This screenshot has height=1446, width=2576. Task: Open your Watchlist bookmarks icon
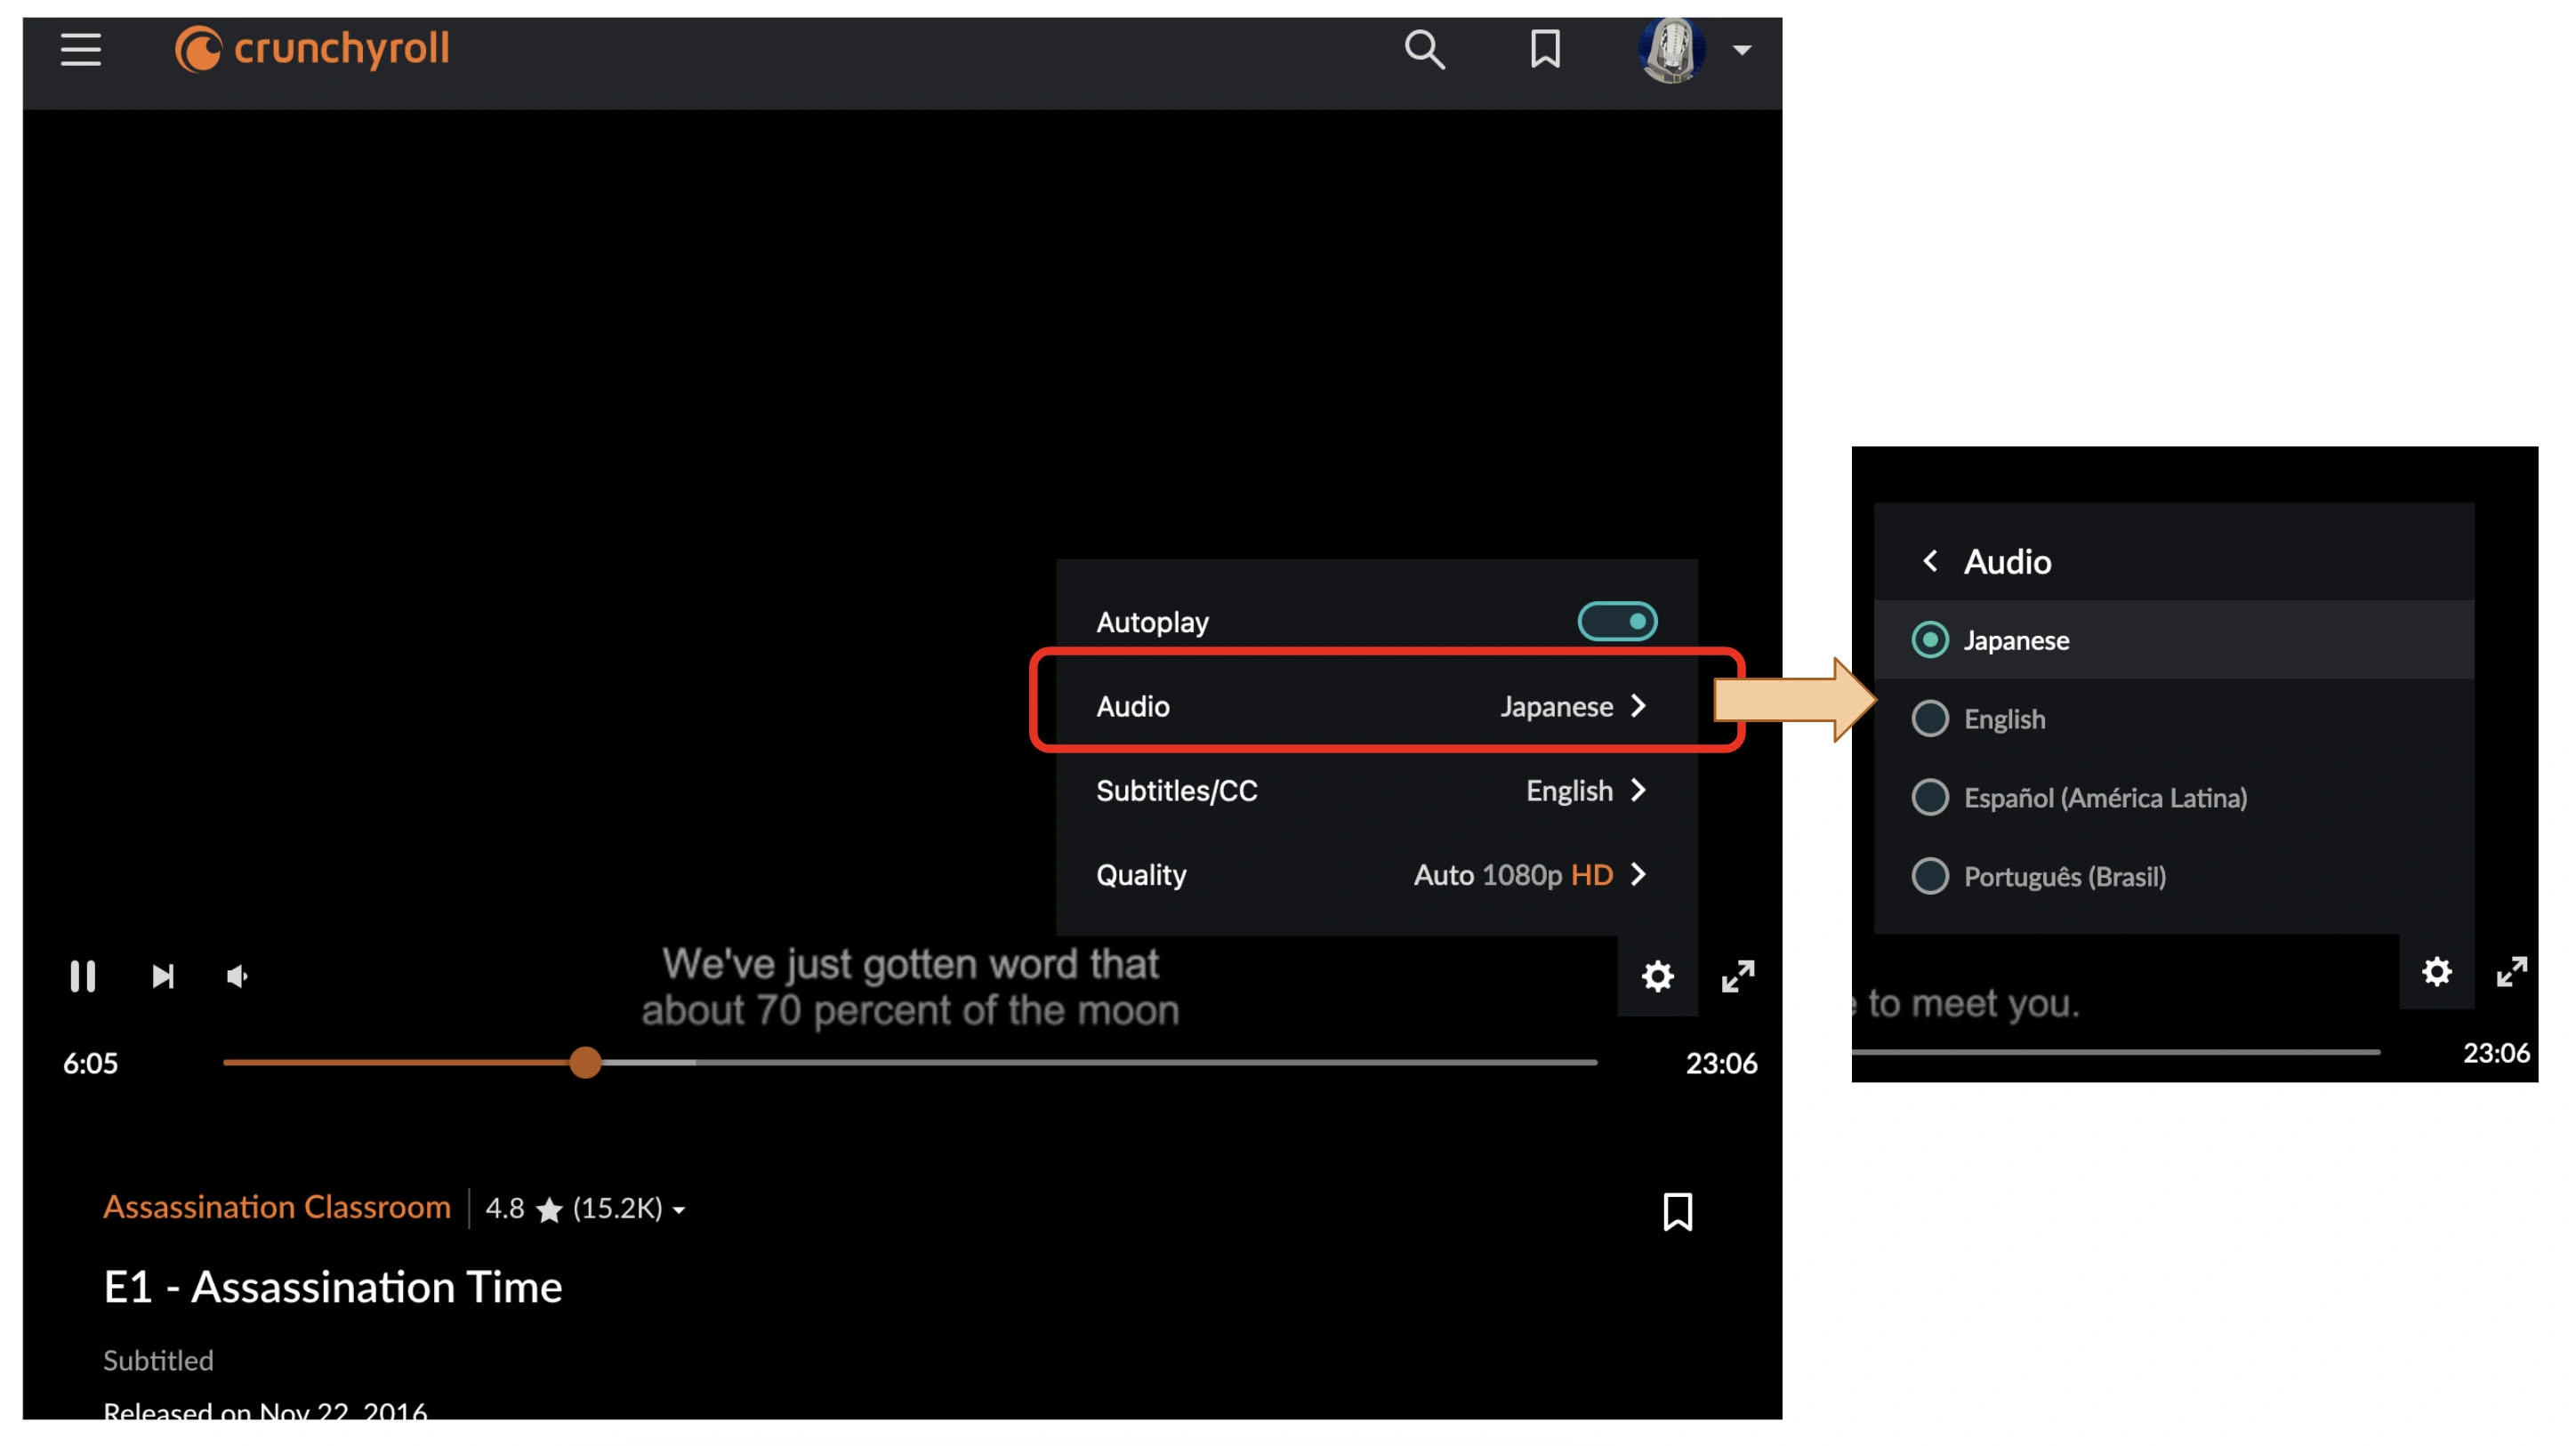pos(1543,49)
